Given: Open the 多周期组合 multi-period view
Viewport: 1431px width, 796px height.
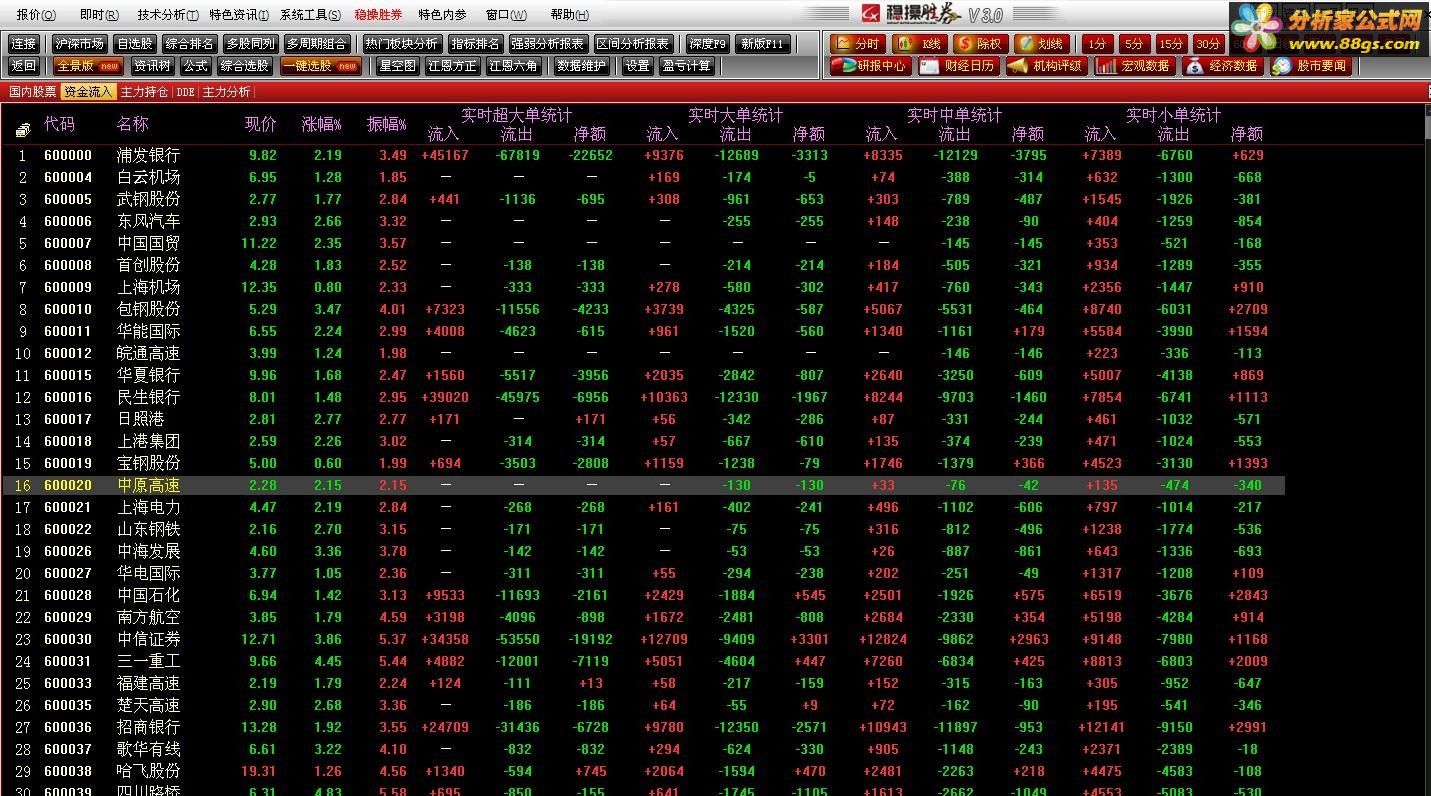Looking at the screenshot, I should (316, 44).
